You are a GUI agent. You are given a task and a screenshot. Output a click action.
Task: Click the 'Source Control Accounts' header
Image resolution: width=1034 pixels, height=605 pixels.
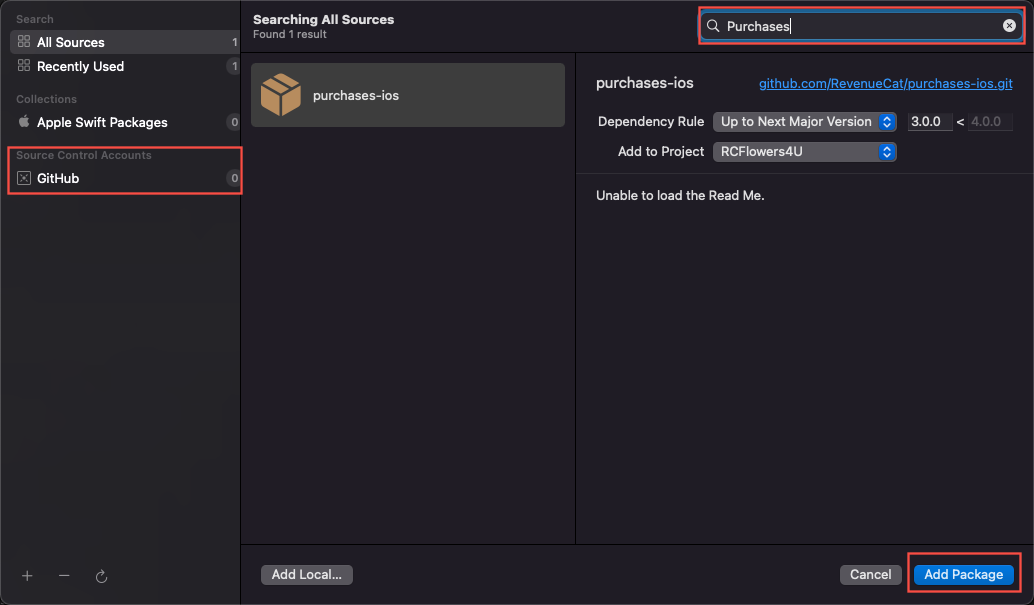pos(84,155)
